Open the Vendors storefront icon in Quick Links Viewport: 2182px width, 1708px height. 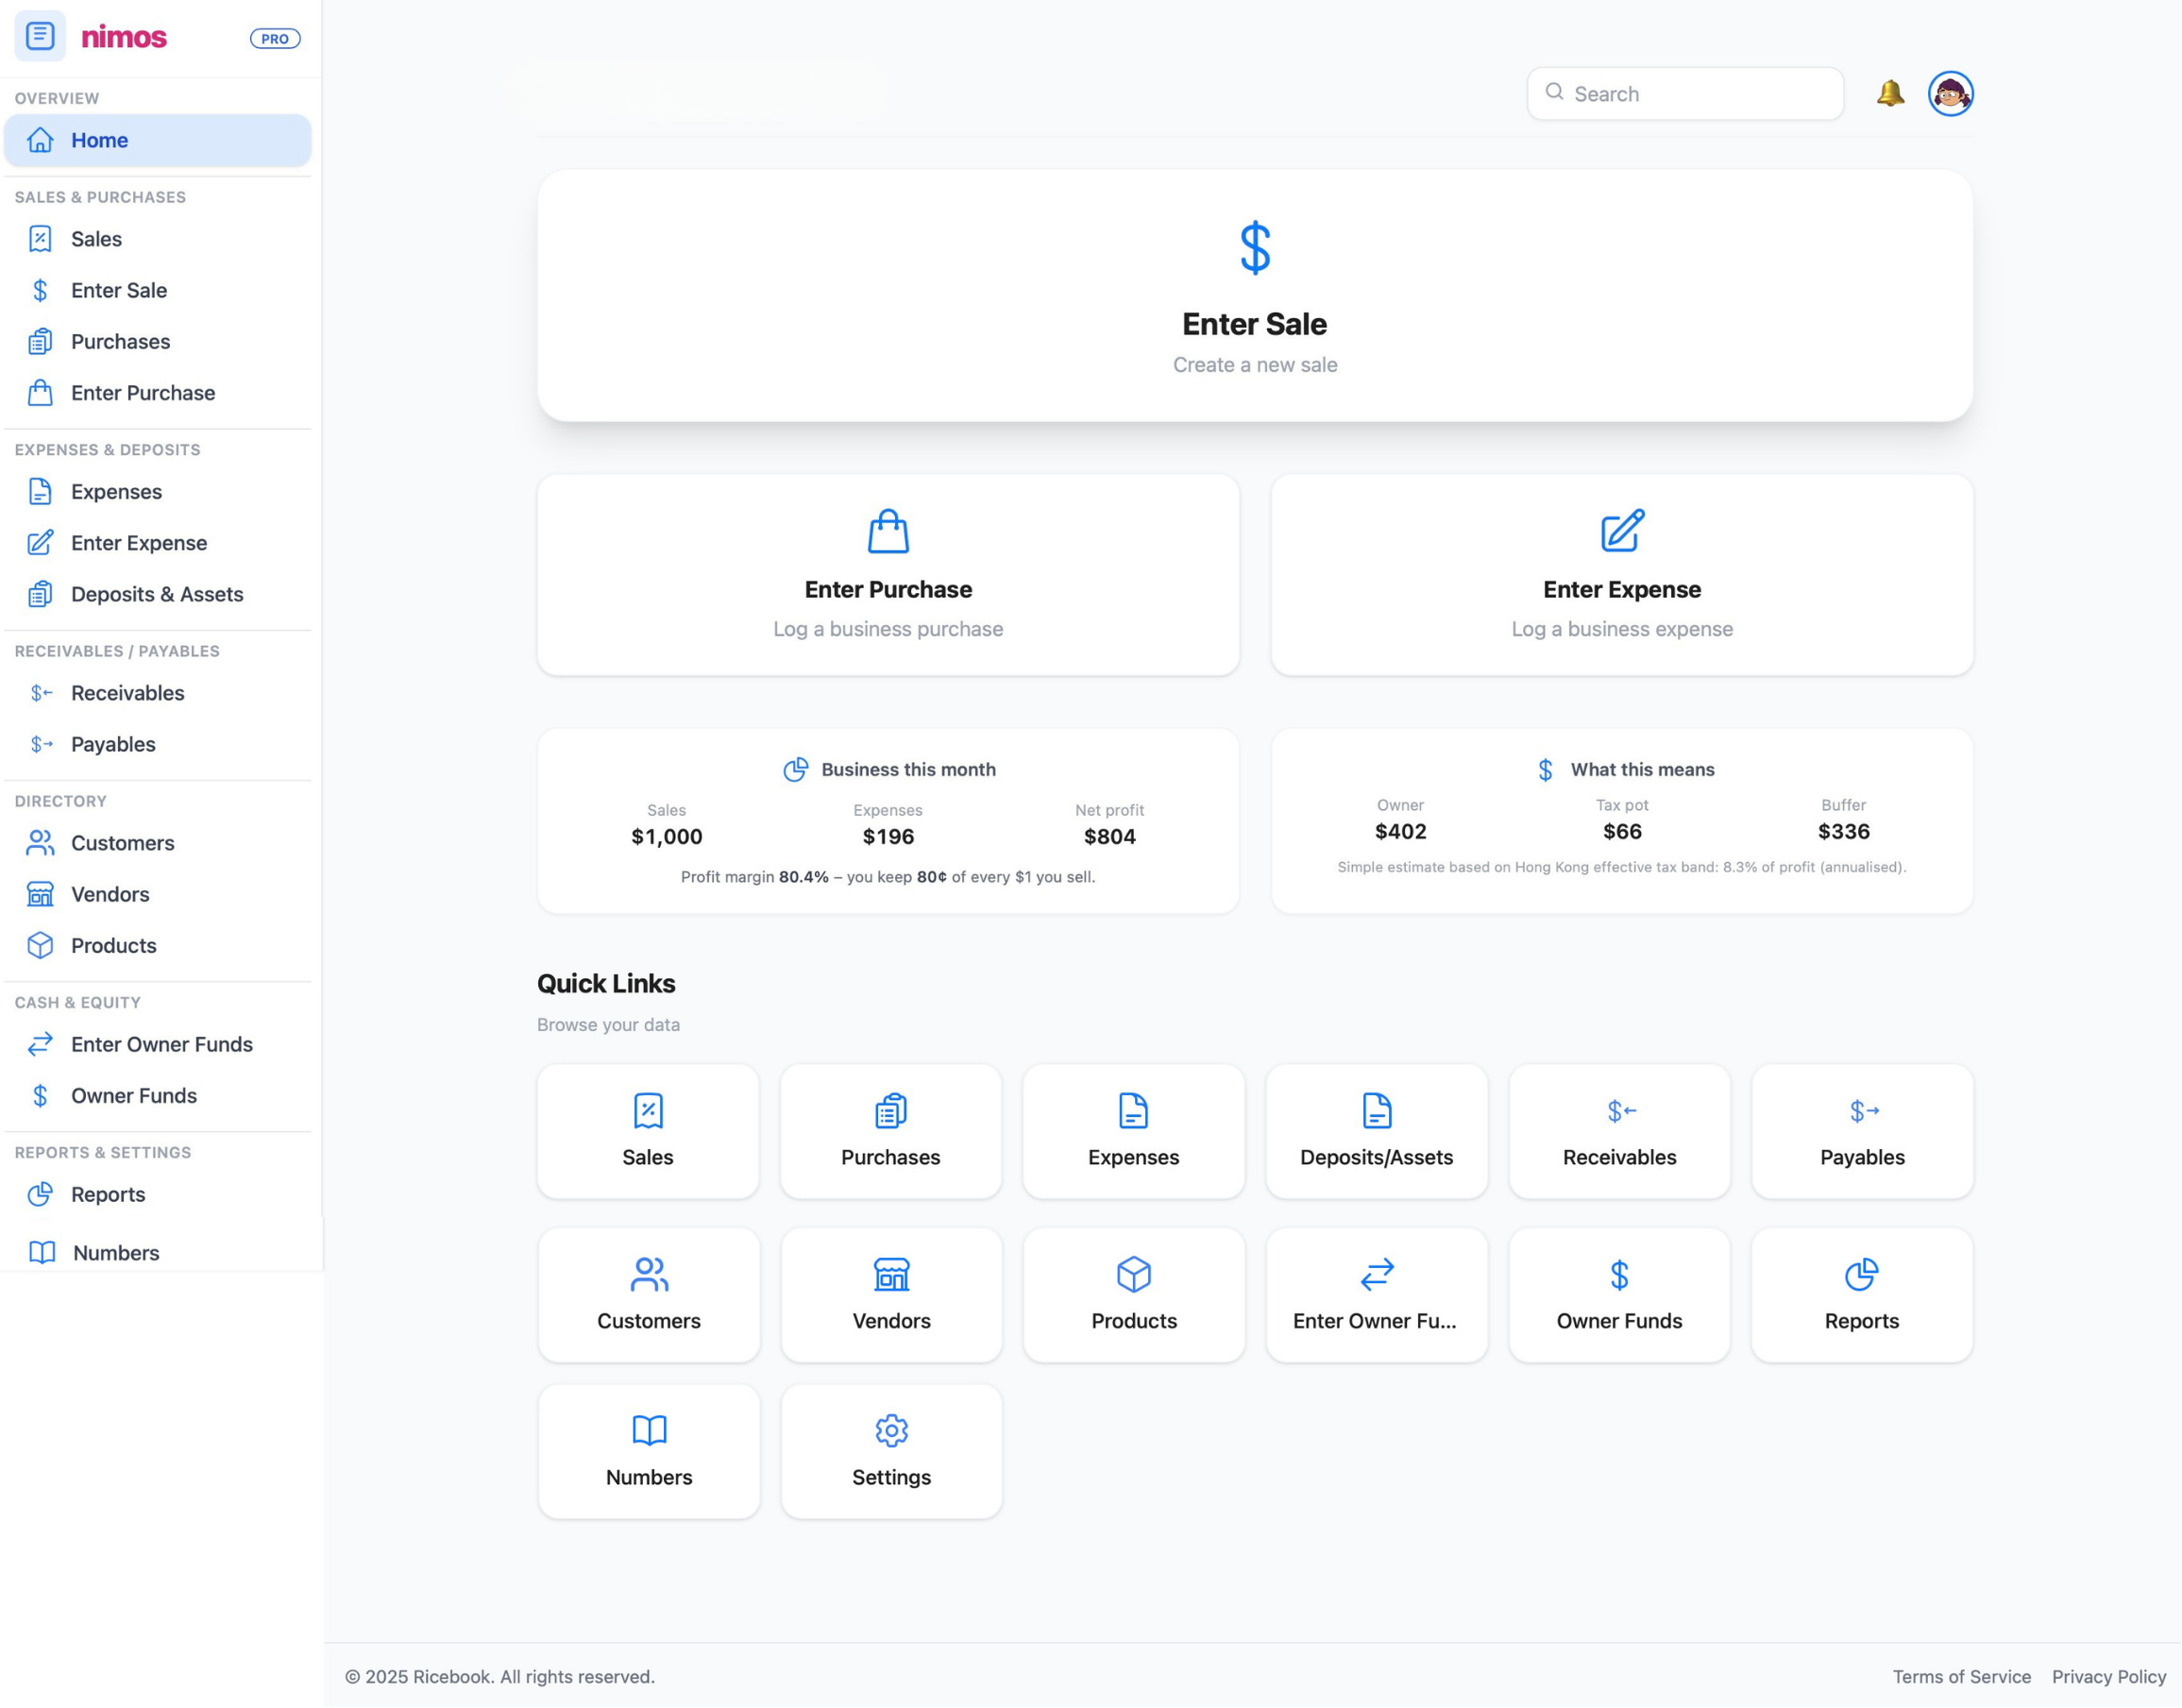click(891, 1274)
